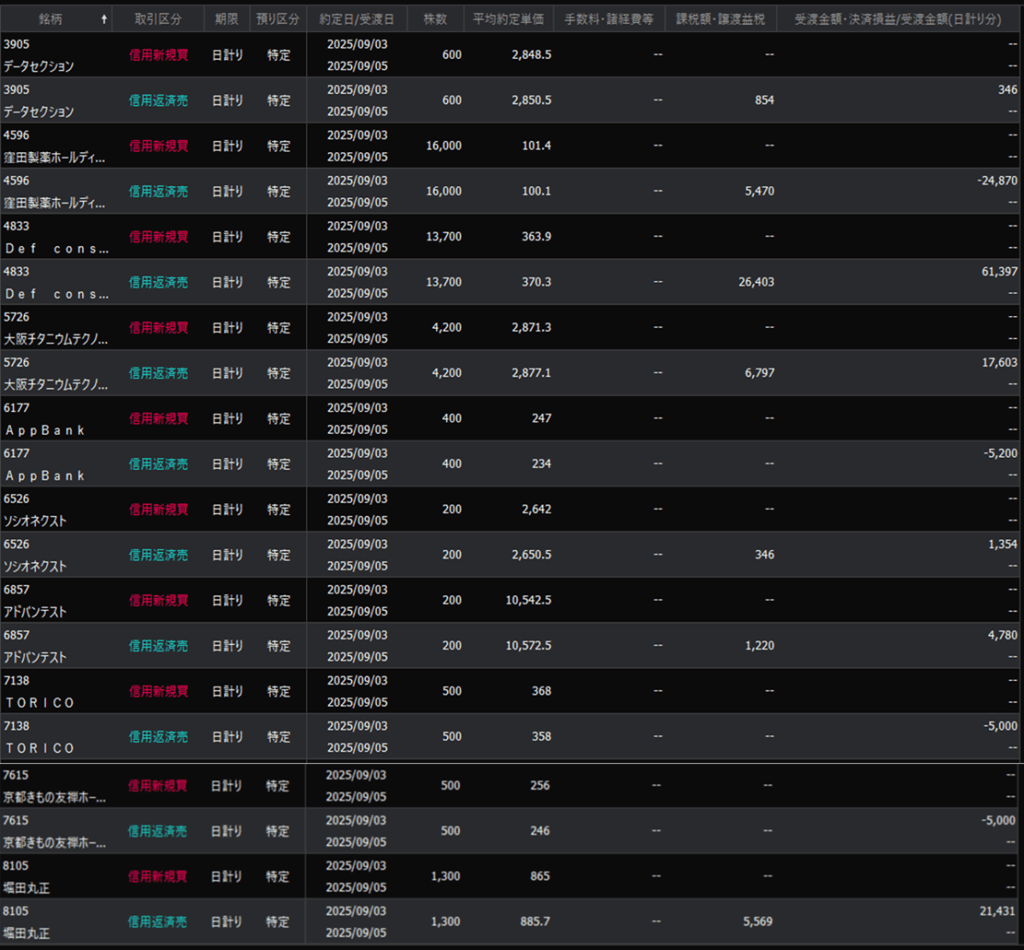
Task: Click the 期限 column header
Action: coord(226,20)
